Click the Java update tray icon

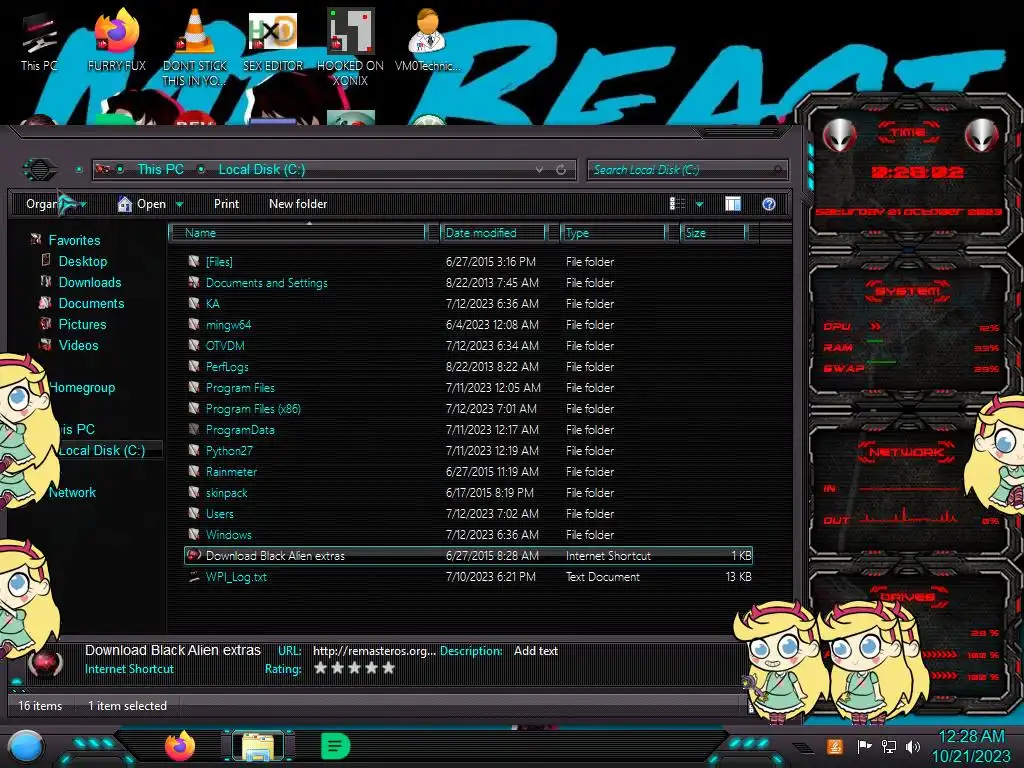click(x=834, y=746)
